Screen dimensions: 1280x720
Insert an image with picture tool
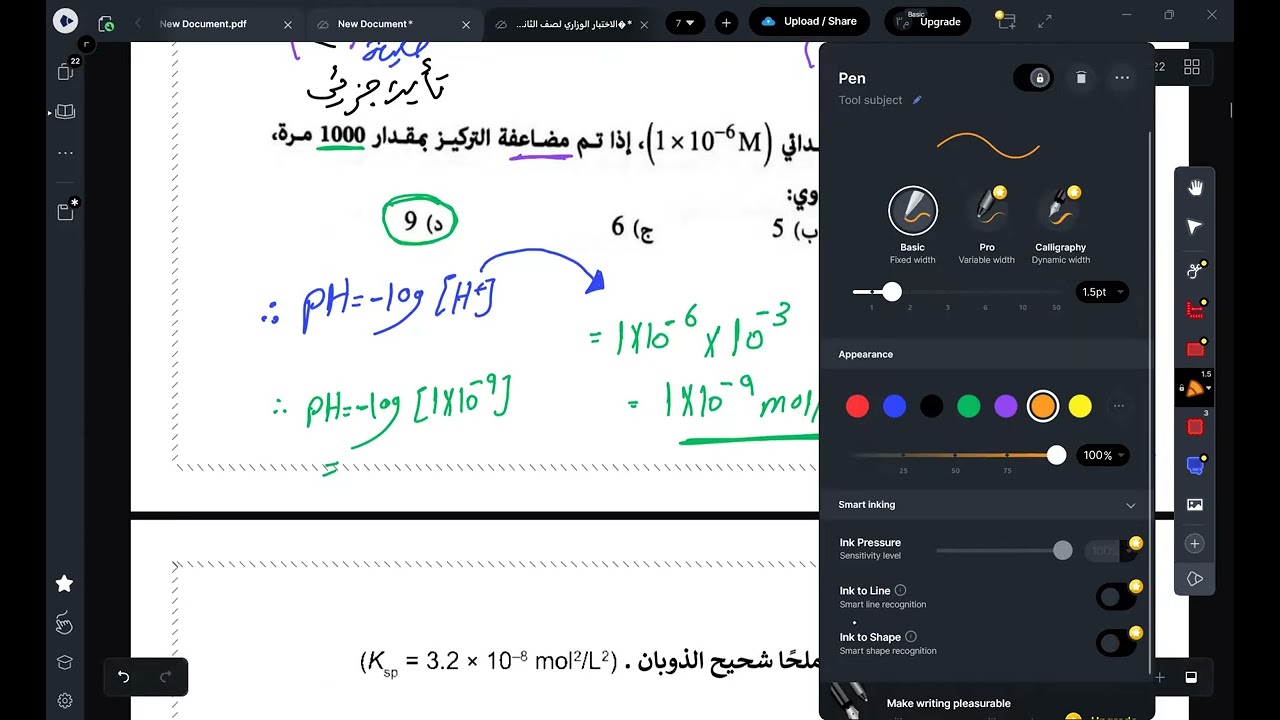pyautogui.click(x=1195, y=505)
